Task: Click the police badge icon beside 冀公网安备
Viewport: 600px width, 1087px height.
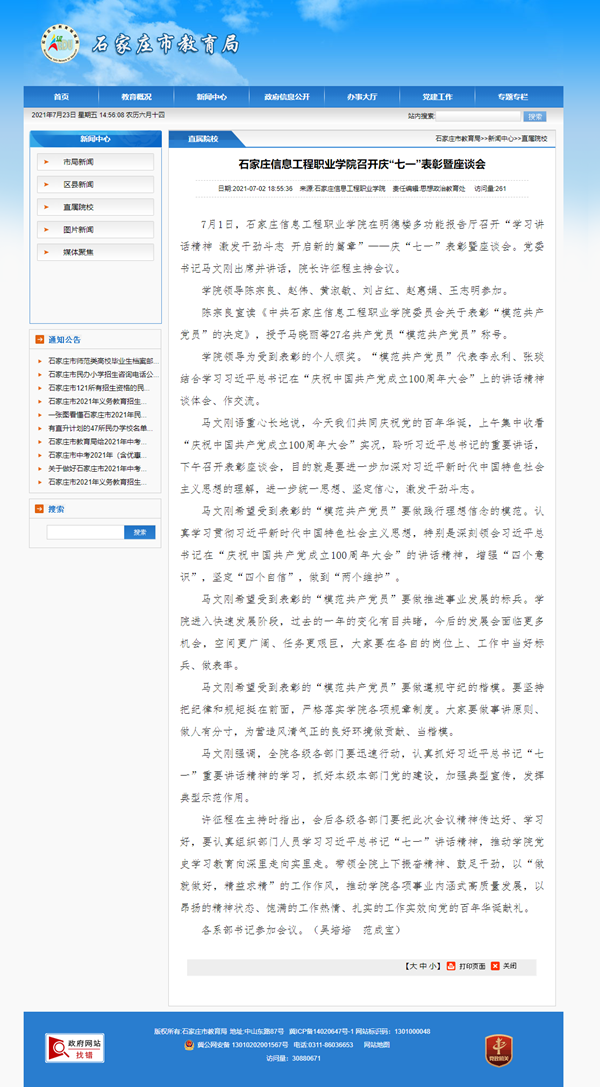Action: pos(187,1044)
